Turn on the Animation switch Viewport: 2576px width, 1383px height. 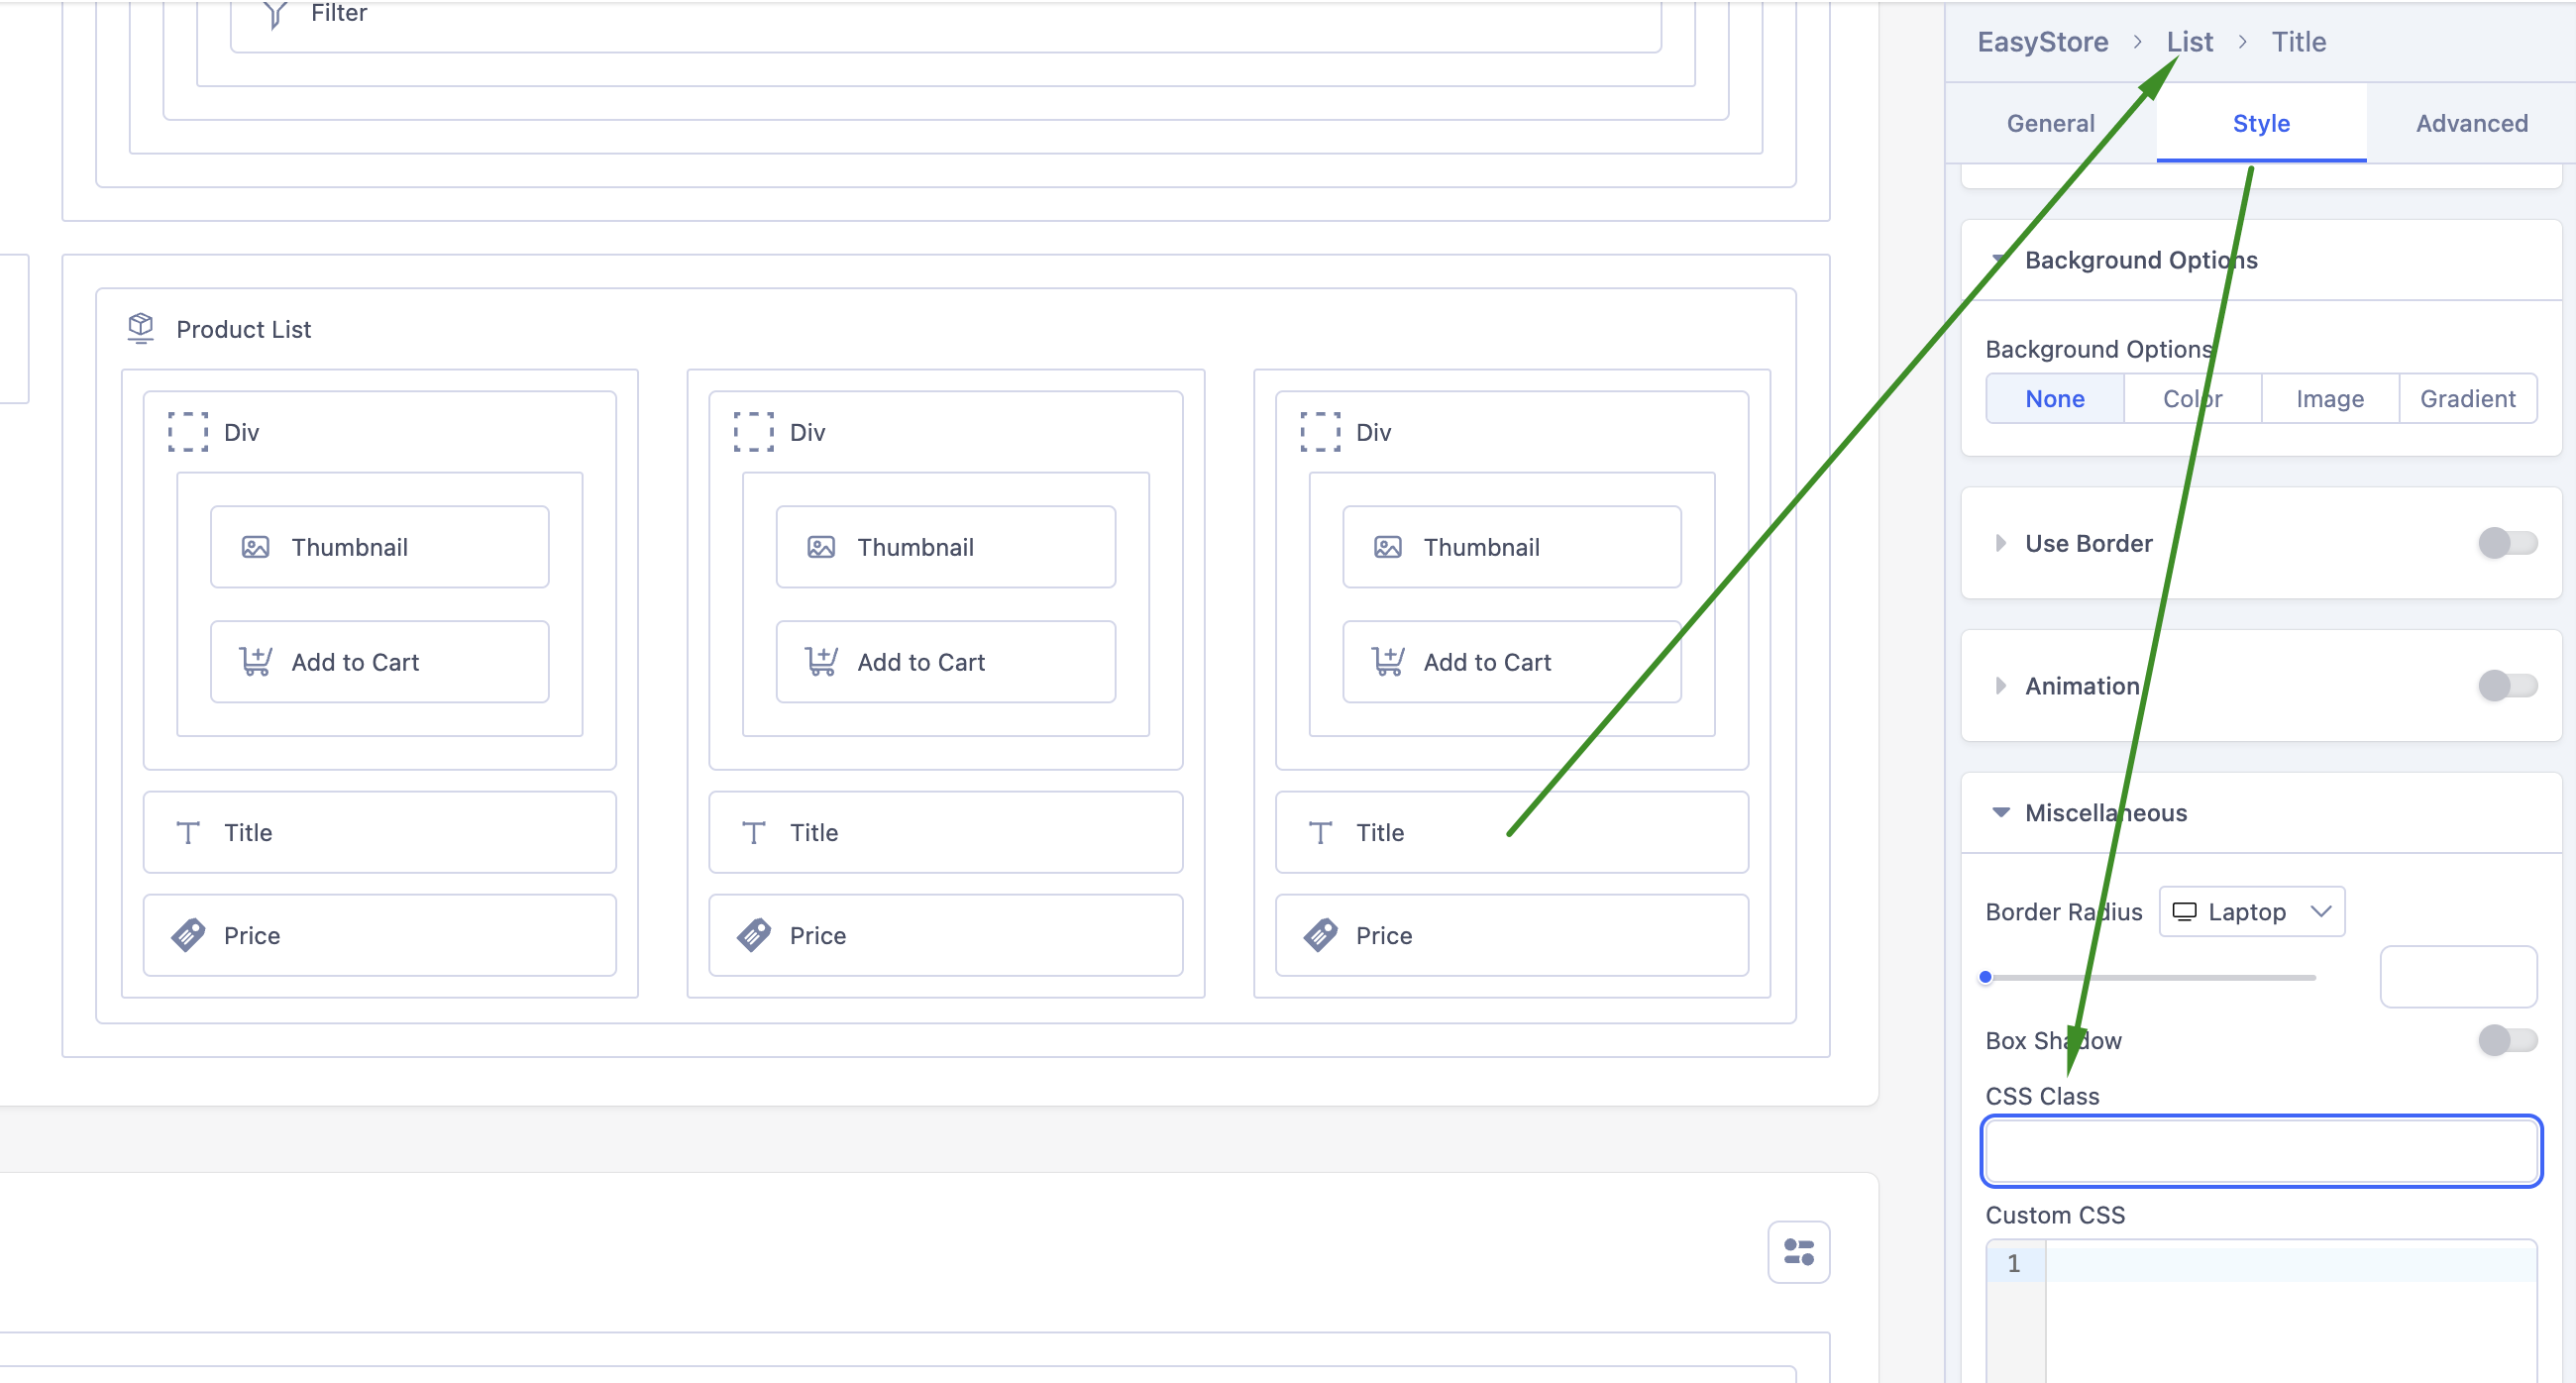point(2507,685)
